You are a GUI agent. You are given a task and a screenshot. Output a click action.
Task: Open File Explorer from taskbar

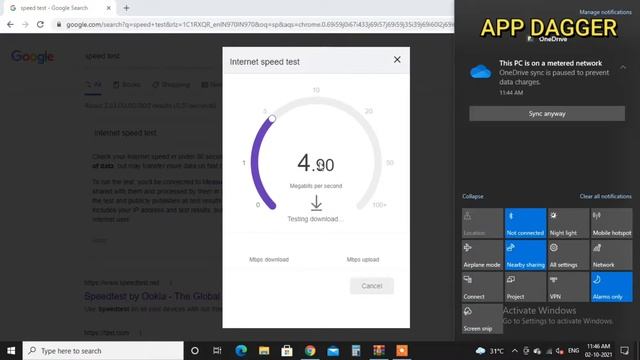264,351
